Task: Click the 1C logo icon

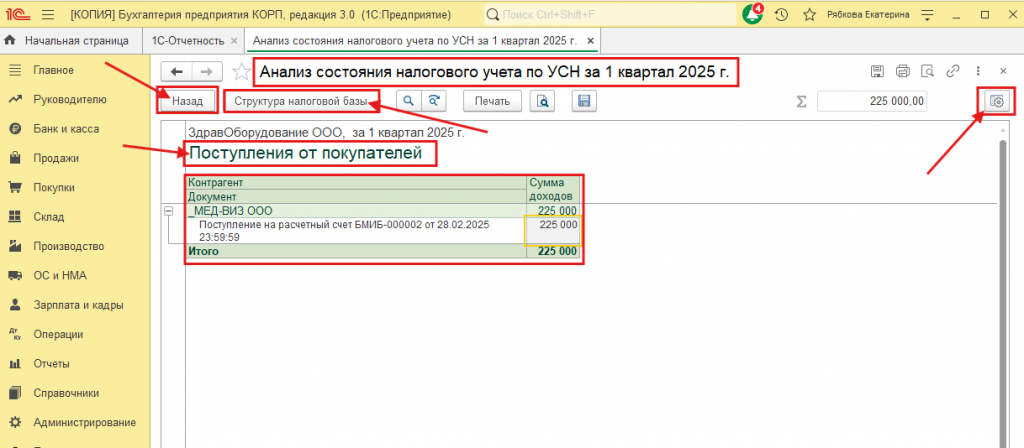Action: tap(20, 14)
